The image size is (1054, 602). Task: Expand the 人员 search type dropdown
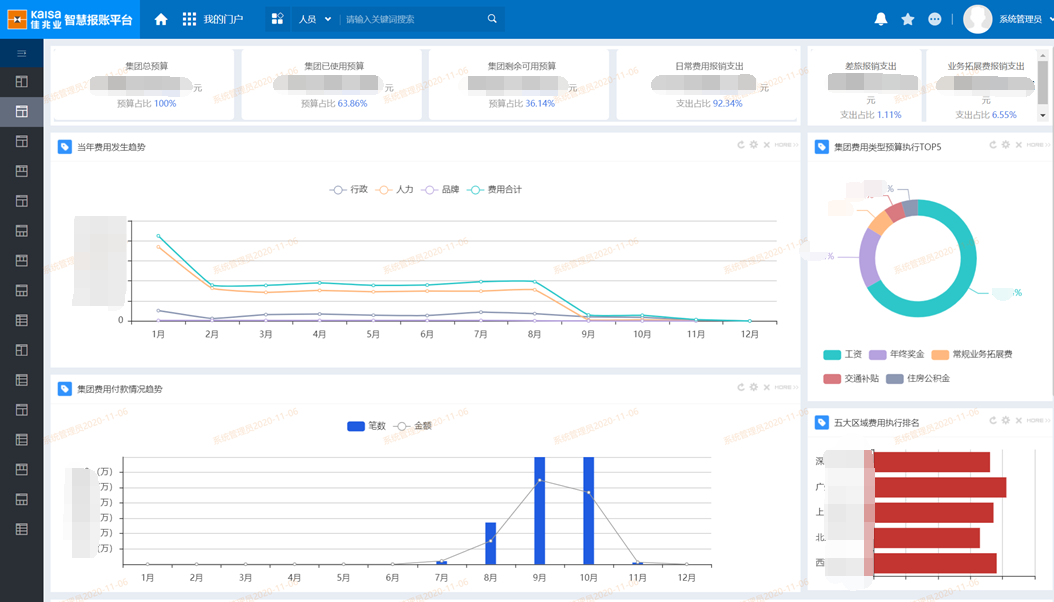point(315,19)
